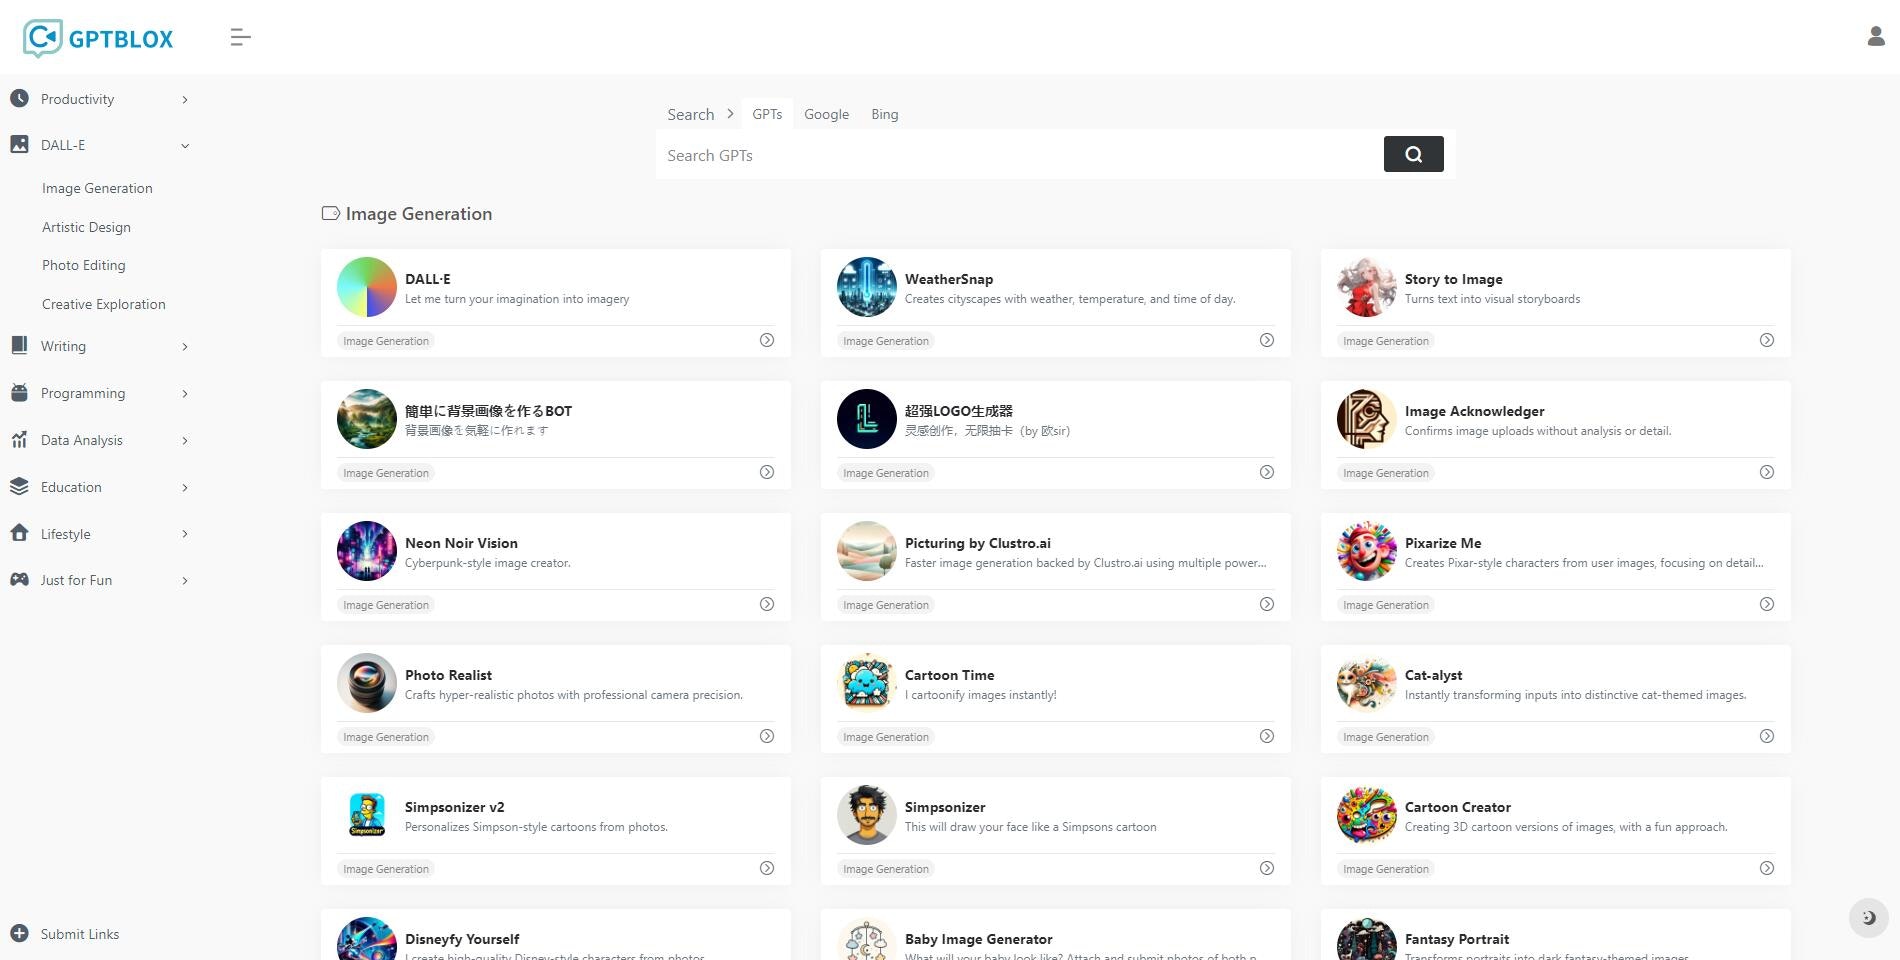Screen dimensions: 1900x960
Task: Open arrow icon on Neon Noir Vision card
Action: pyautogui.click(x=767, y=604)
